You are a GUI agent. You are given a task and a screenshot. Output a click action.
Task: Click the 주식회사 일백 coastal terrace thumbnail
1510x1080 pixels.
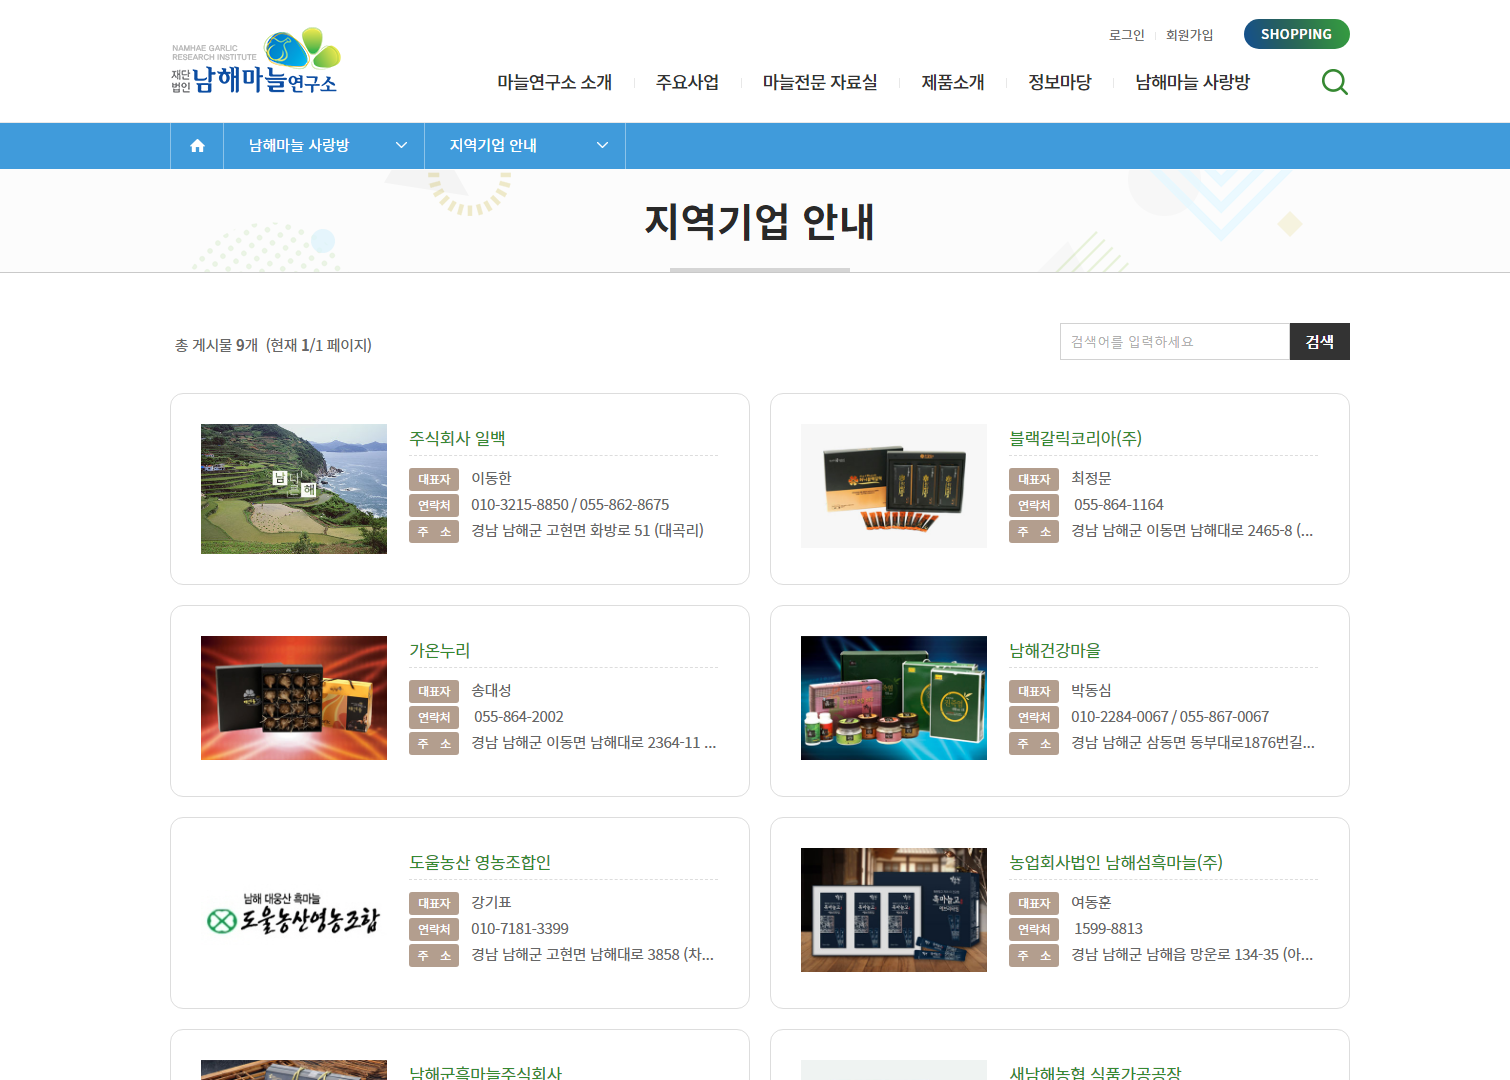pyautogui.click(x=294, y=489)
